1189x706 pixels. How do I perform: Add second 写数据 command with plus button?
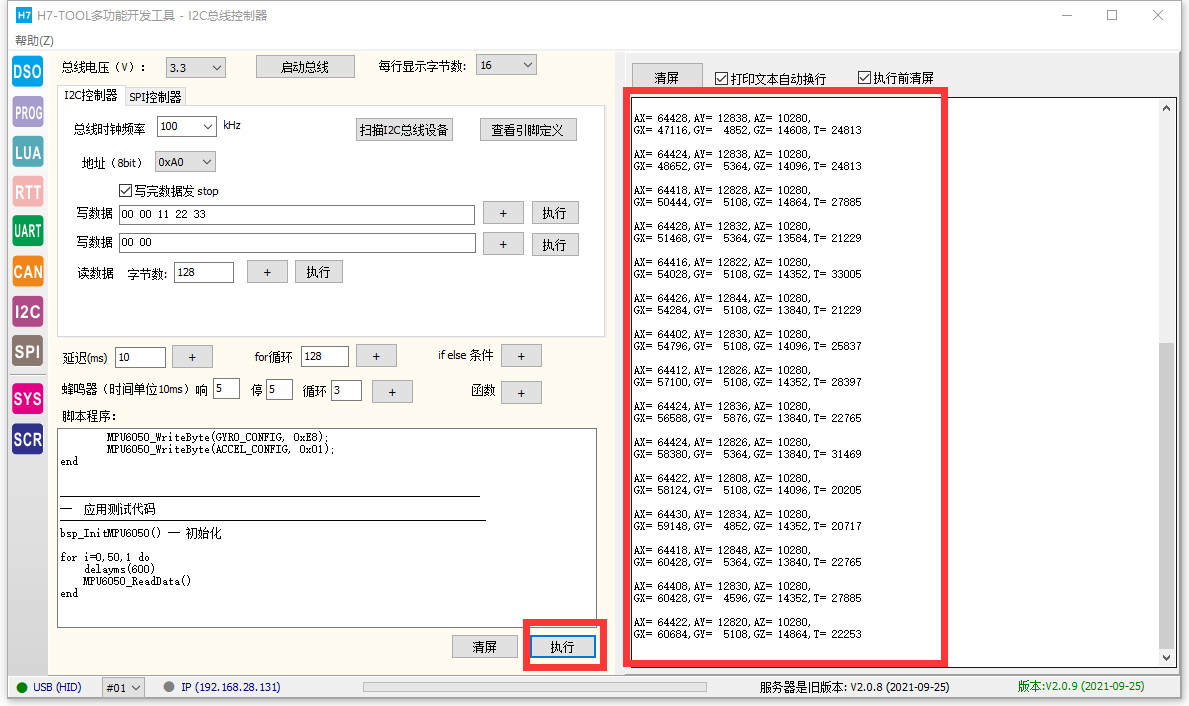(x=504, y=244)
